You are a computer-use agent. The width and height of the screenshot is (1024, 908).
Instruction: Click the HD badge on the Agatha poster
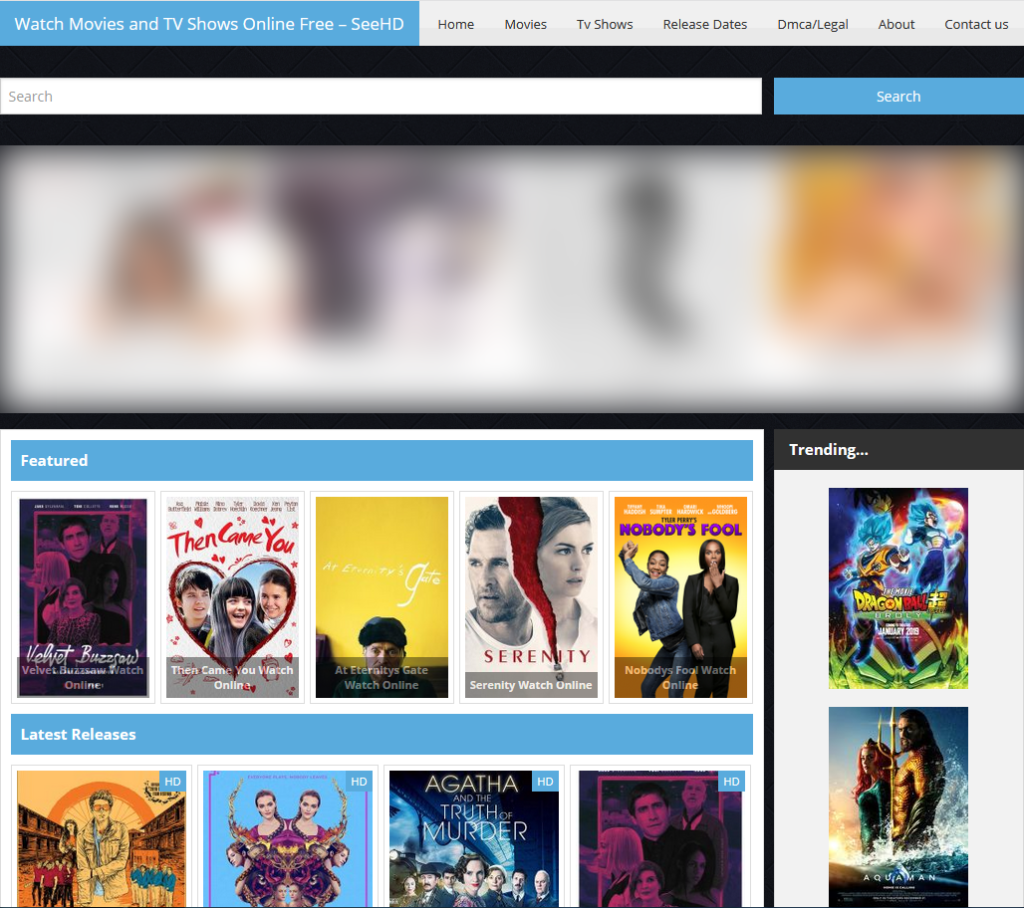click(545, 781)
